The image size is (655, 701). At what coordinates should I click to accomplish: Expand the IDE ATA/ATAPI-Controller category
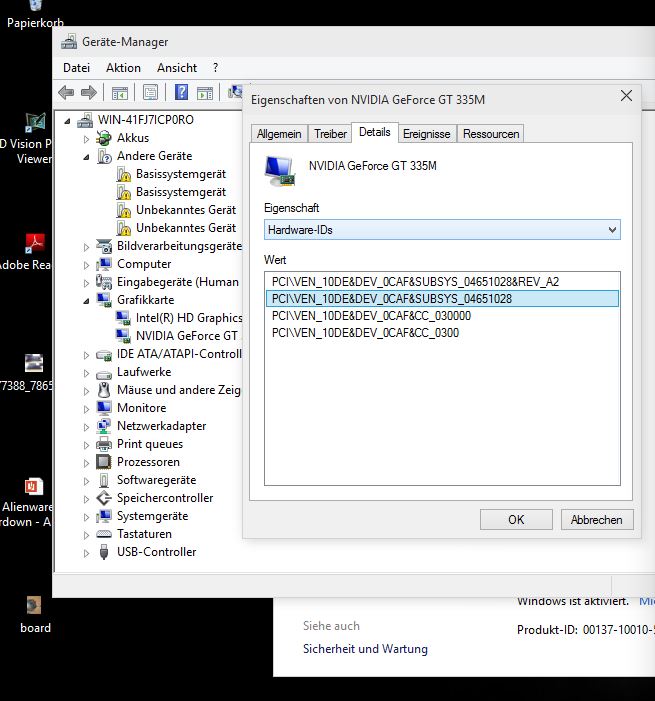86,355
